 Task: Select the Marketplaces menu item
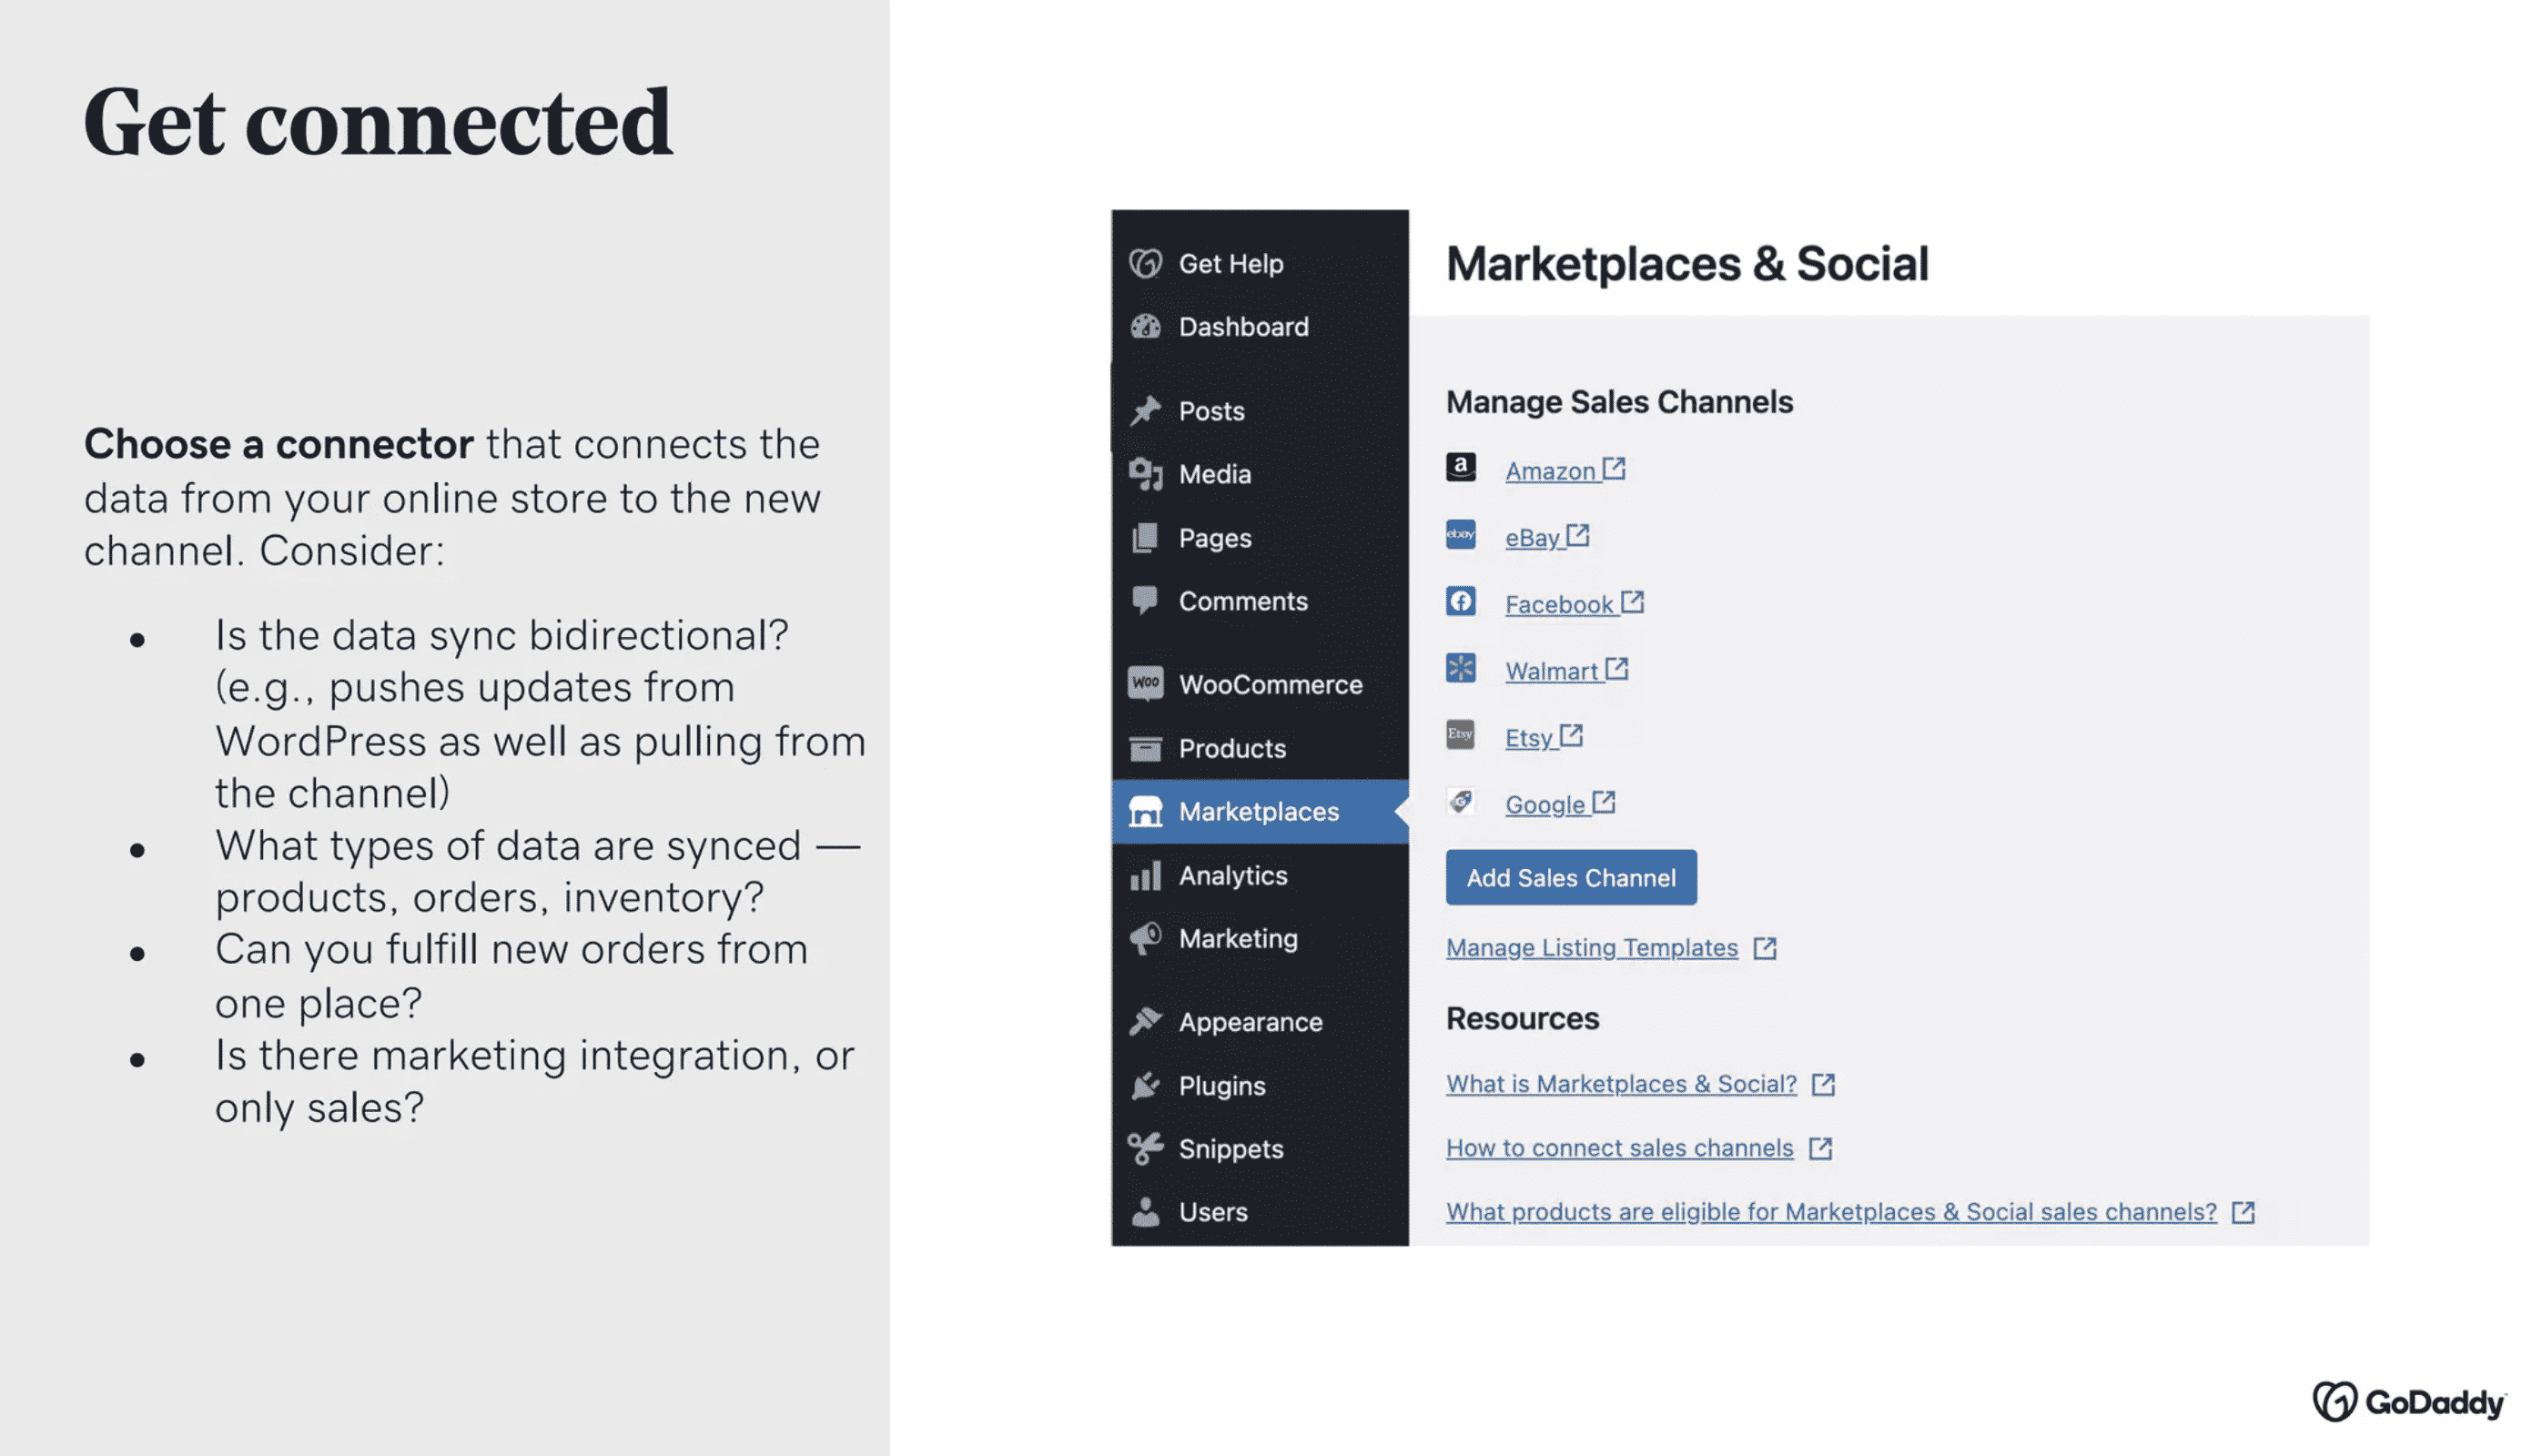click(1260, 811)
